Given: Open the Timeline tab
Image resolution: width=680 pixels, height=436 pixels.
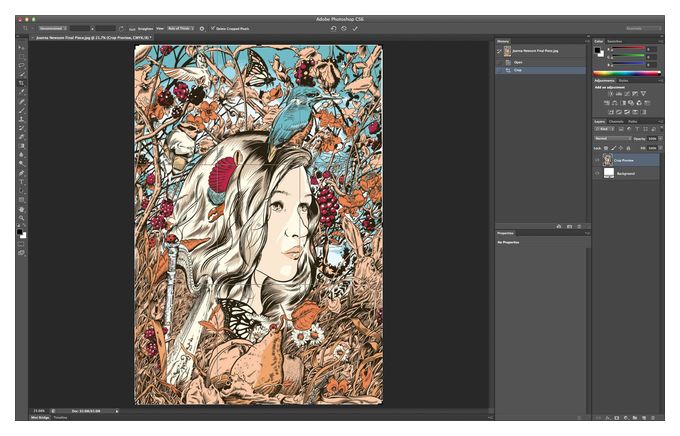Looking at the screenshot, I should click(x=60, y=417).
